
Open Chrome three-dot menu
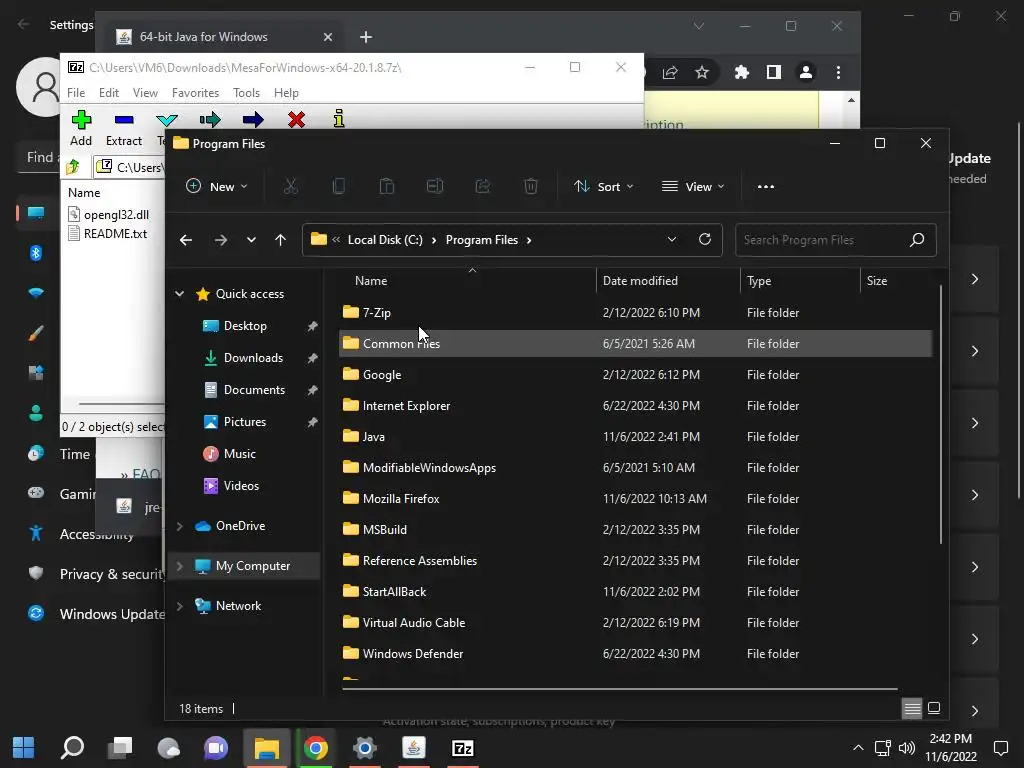(x=839, y=72)
